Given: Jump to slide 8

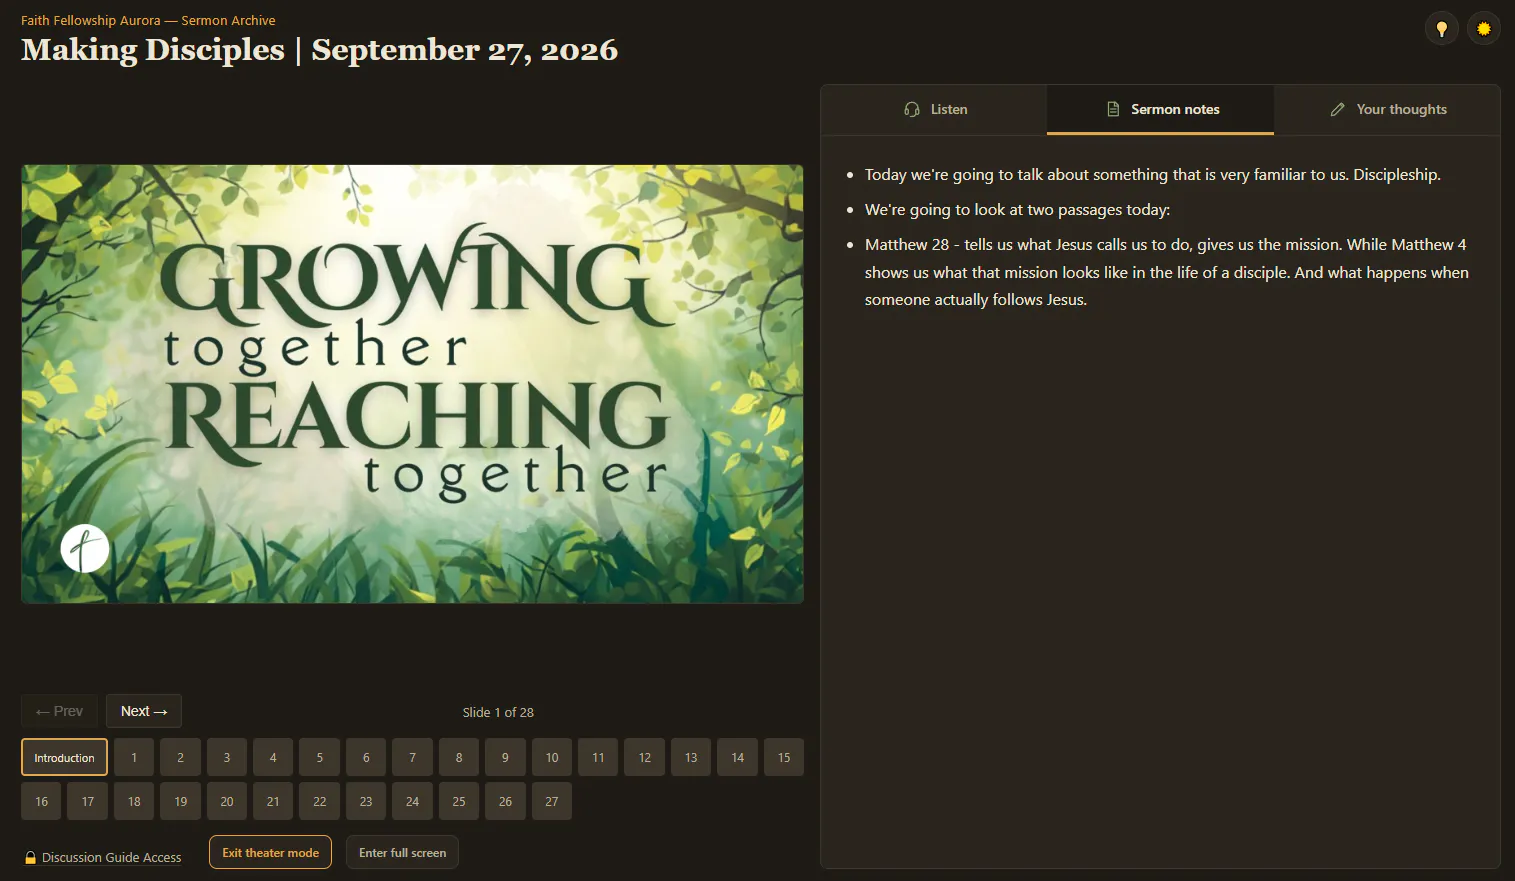Looking at the screenshot, I should click(x=459, y=757).
